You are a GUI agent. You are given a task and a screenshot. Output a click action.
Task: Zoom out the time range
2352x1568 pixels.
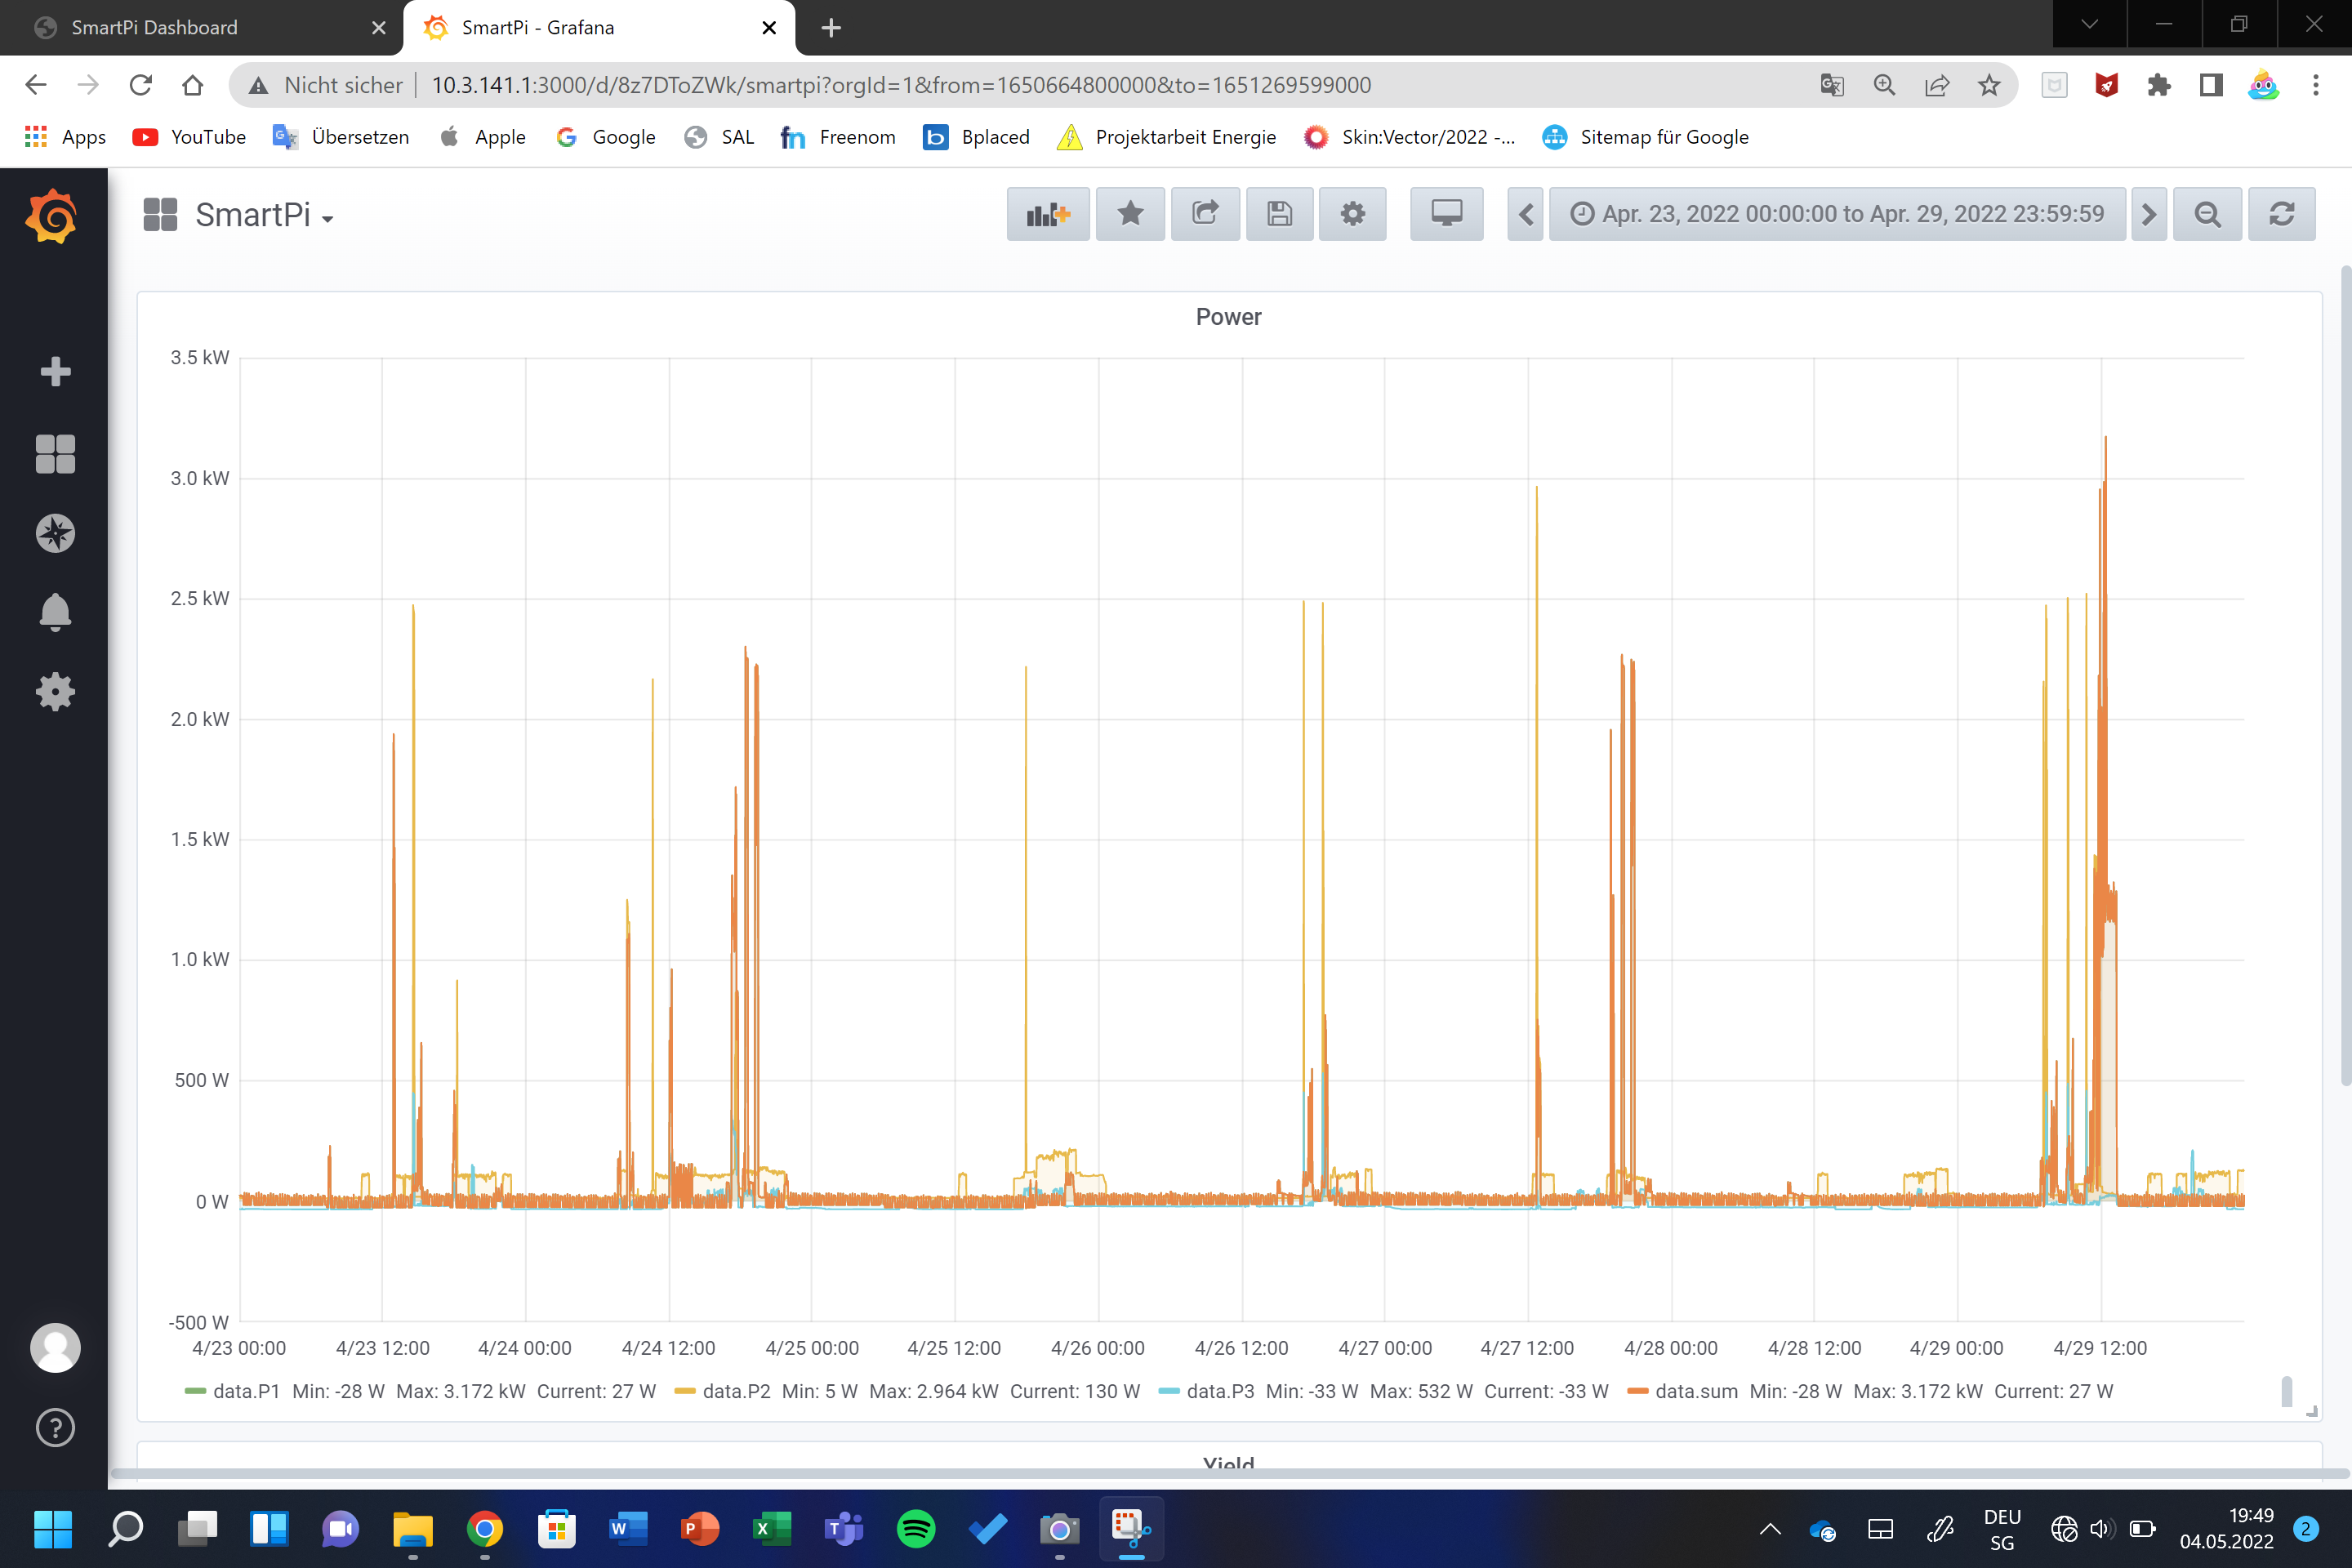(x=2207, y=214)
